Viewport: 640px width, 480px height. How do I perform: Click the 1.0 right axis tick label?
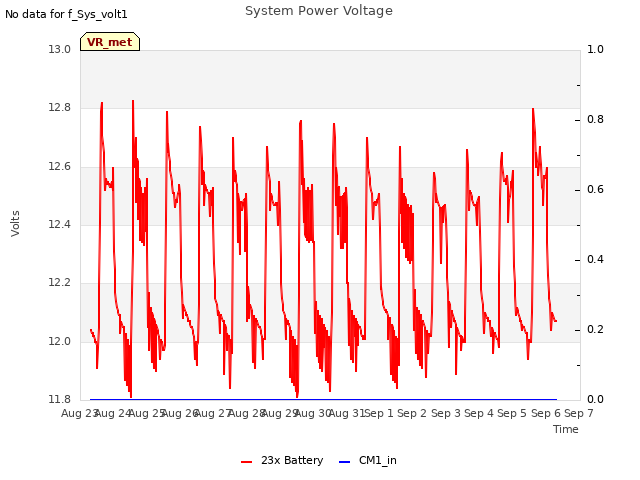pyautogui.click(x=595, y=49)
